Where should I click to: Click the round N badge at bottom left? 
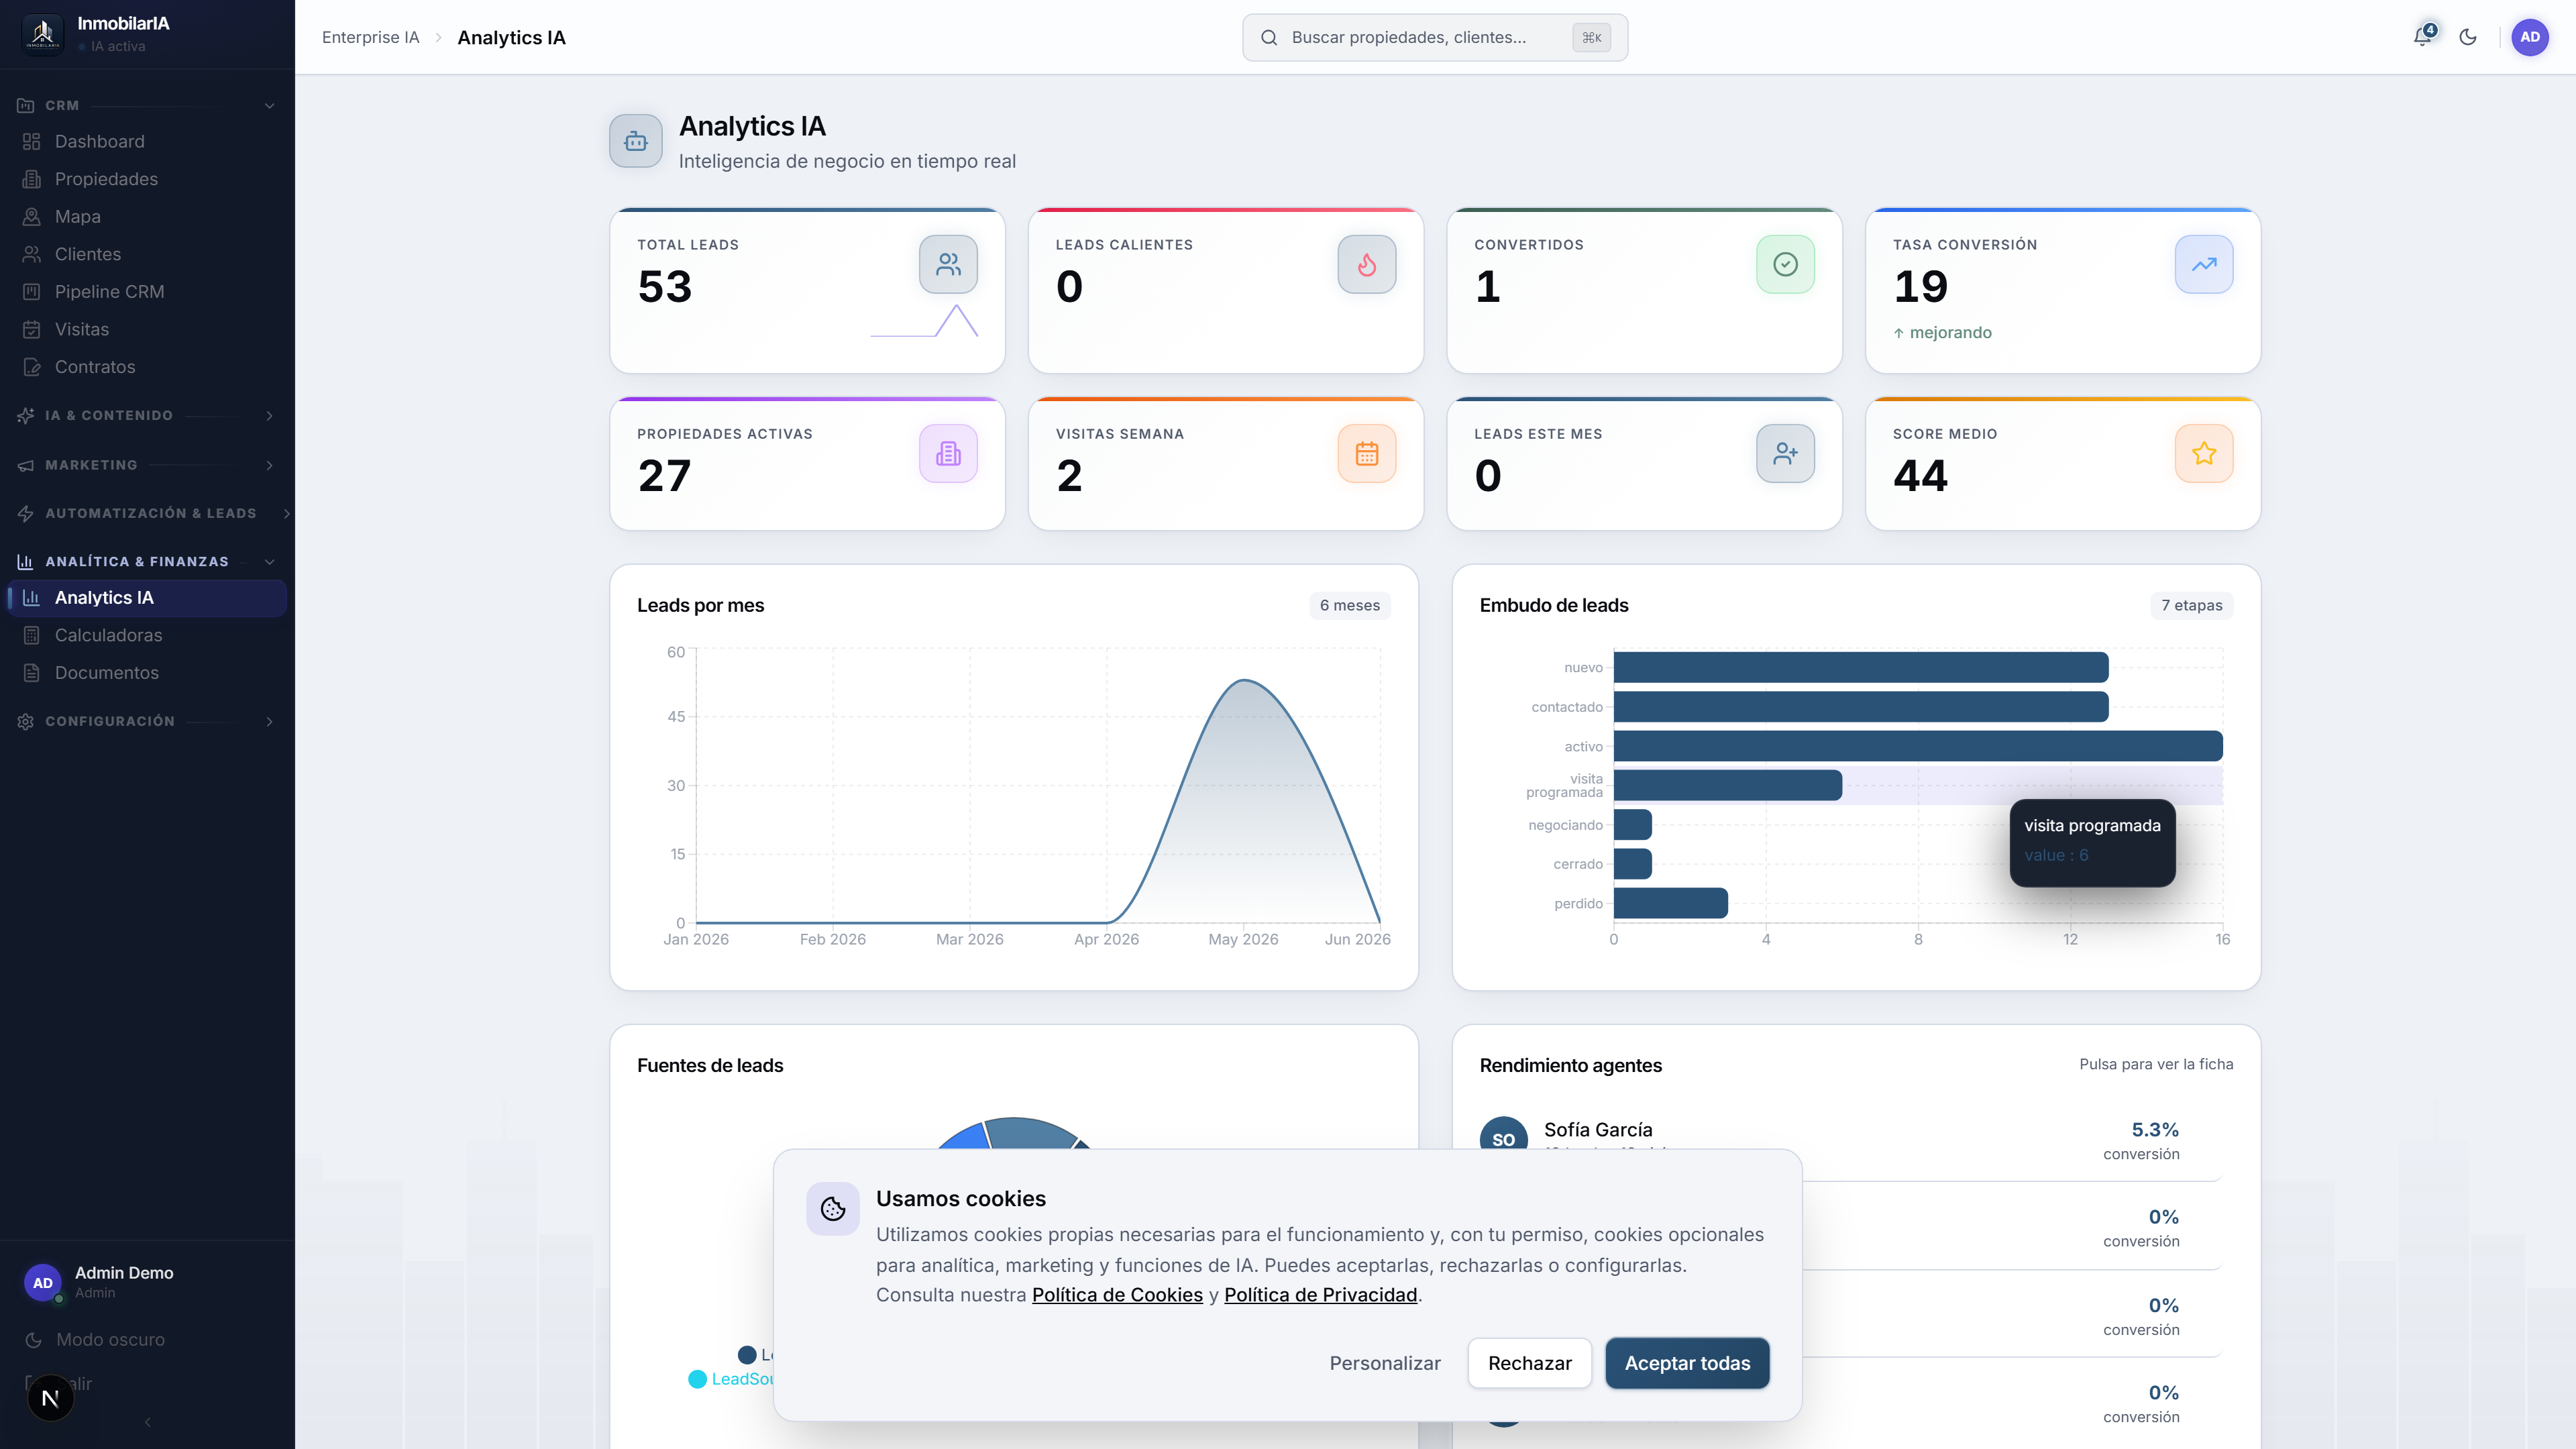(50, 1398)
